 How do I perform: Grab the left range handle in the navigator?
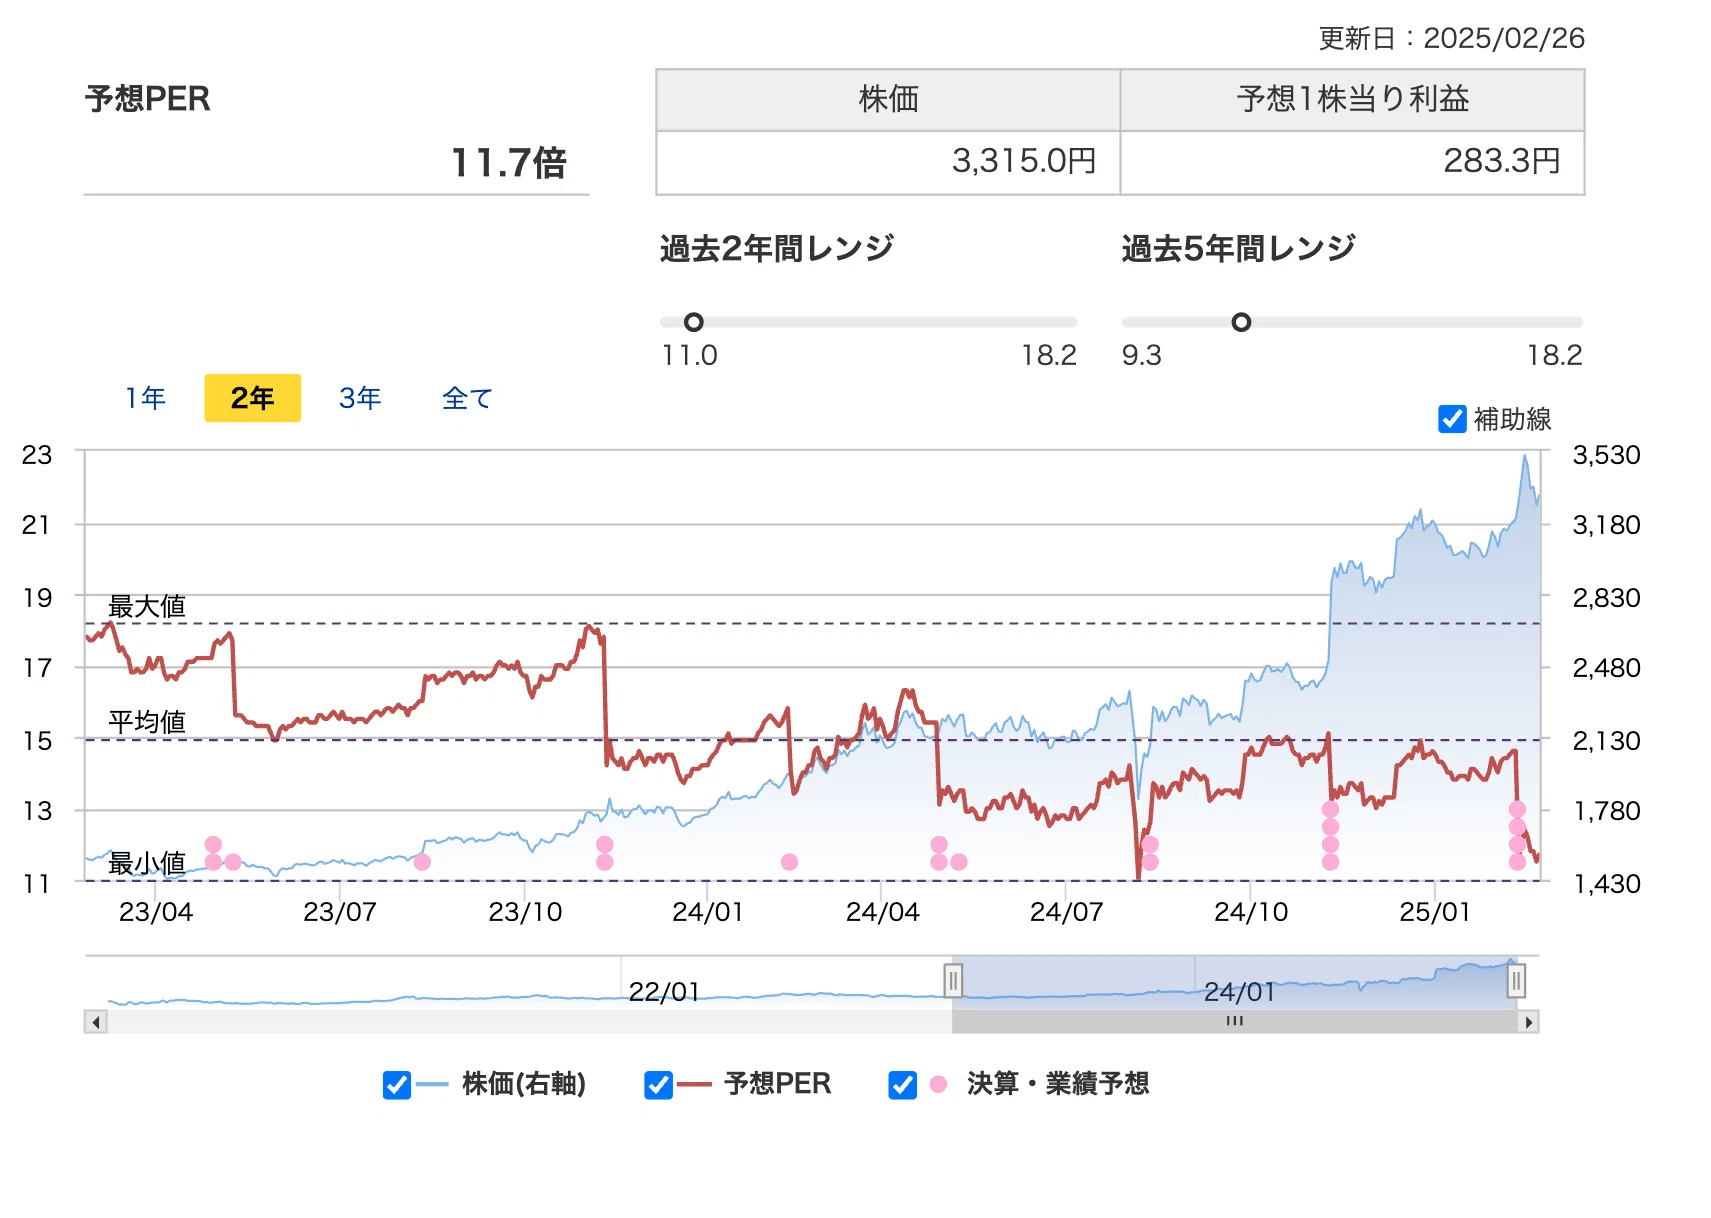tap(953, 980)
